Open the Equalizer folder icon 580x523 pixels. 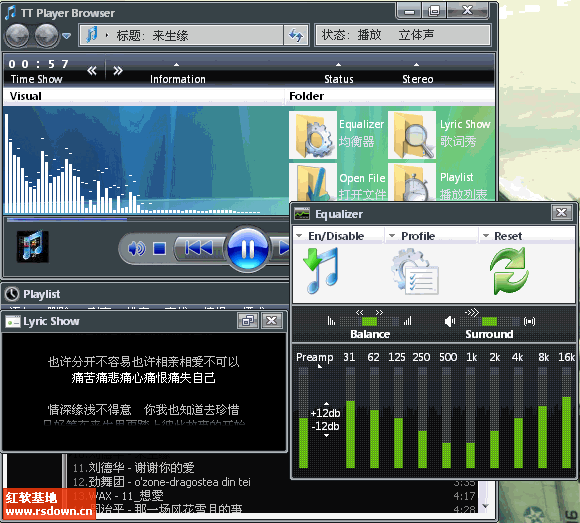313,135
